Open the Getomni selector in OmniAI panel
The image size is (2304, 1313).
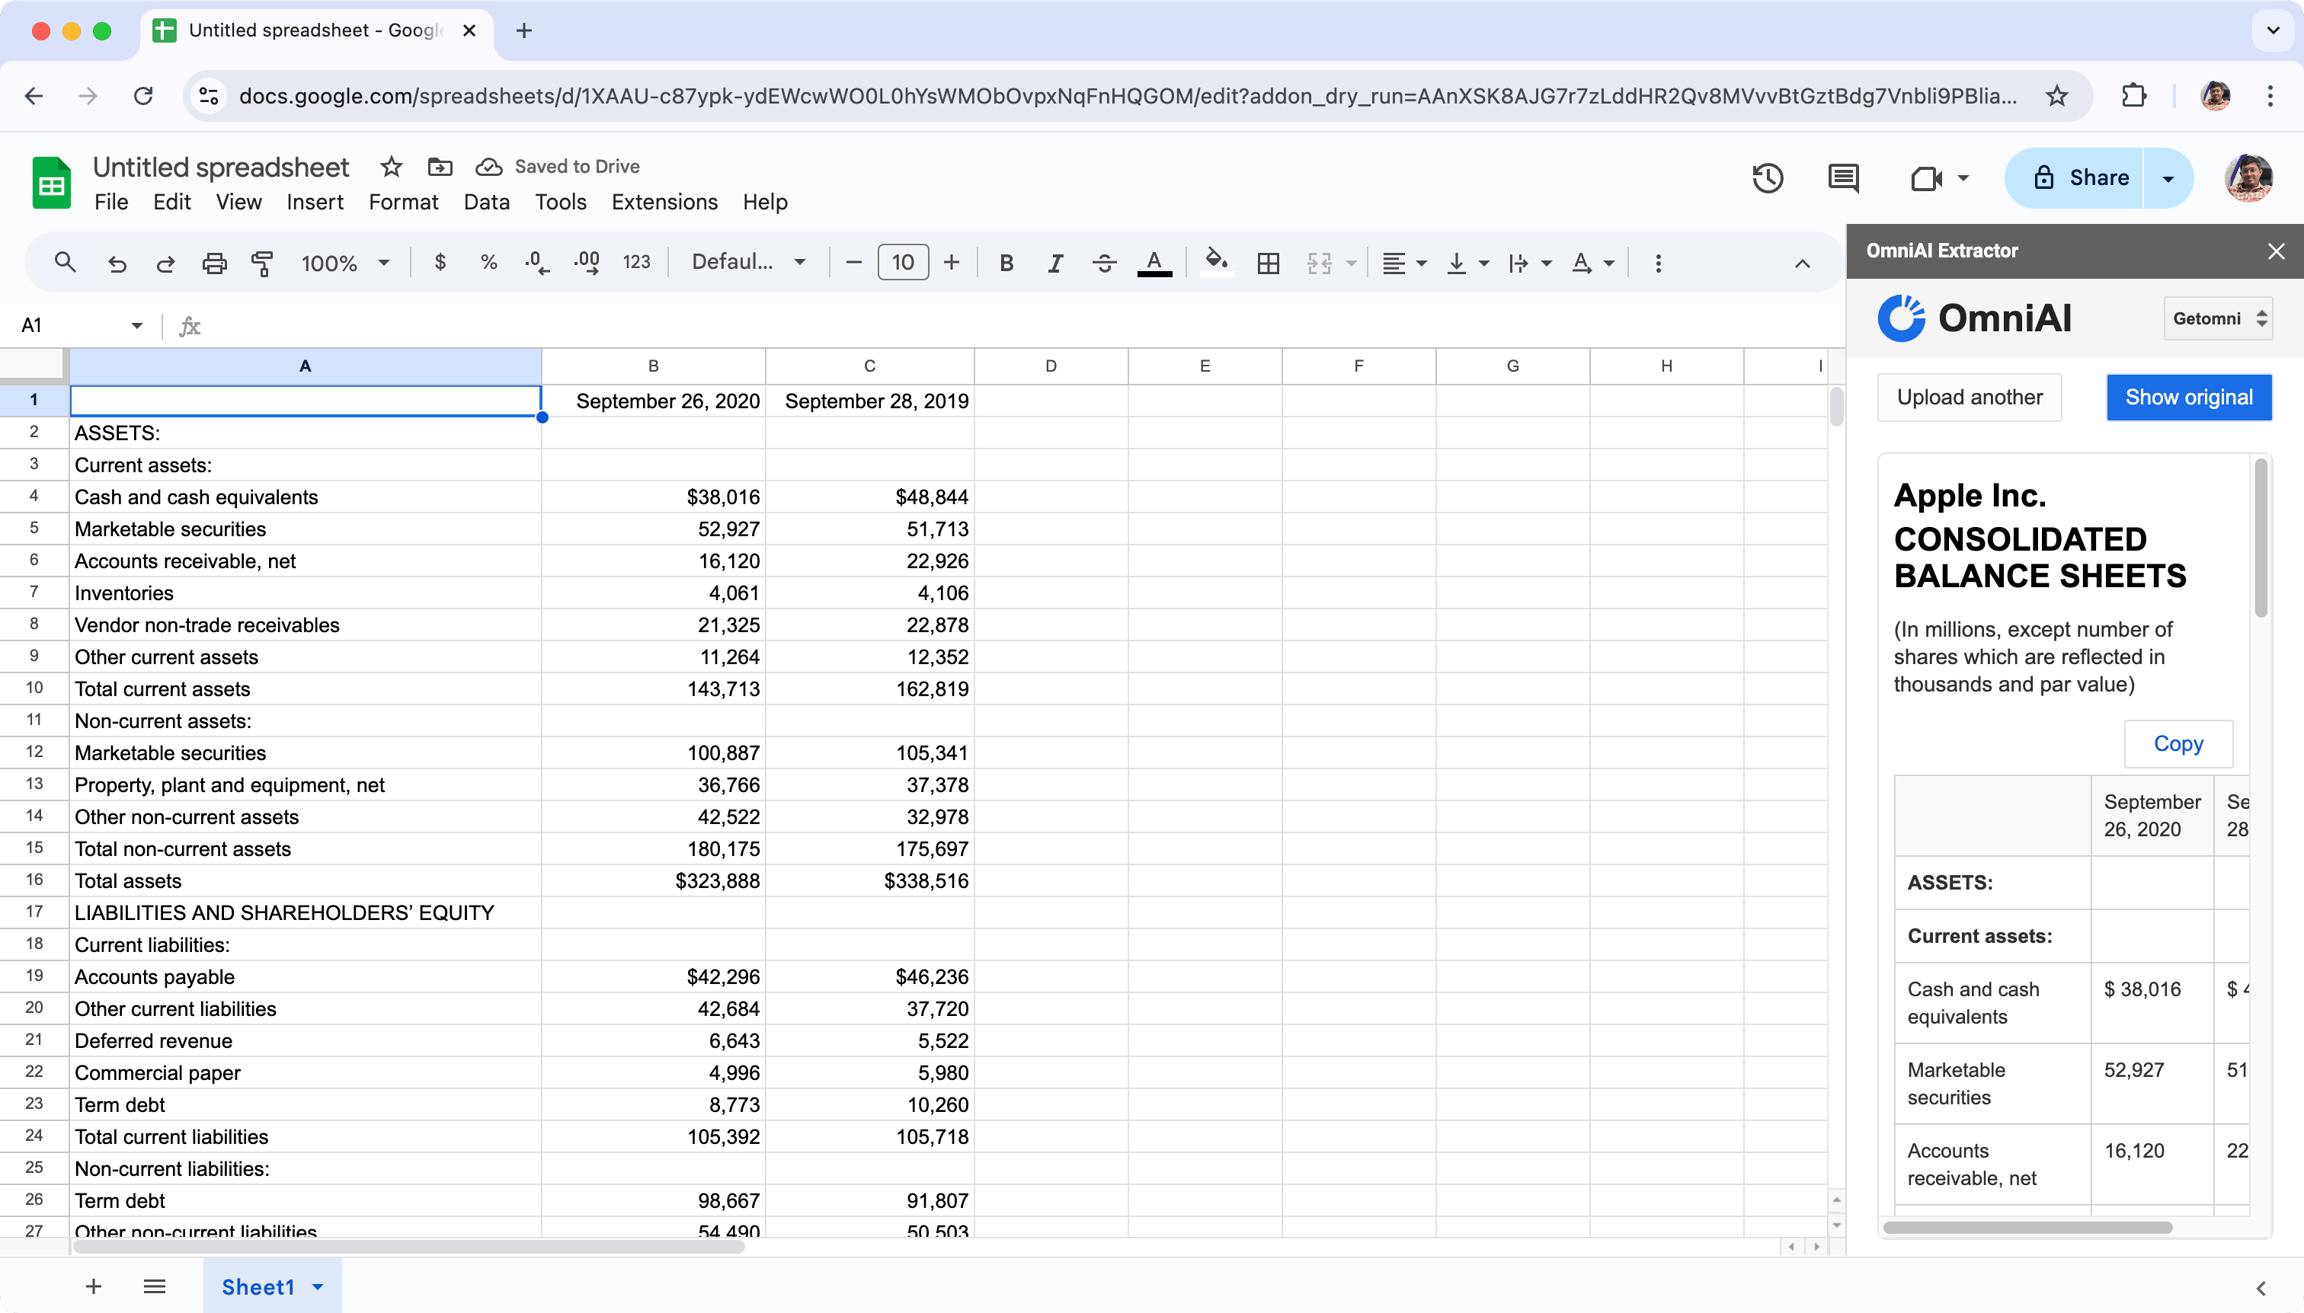[x=2218, y=318]
